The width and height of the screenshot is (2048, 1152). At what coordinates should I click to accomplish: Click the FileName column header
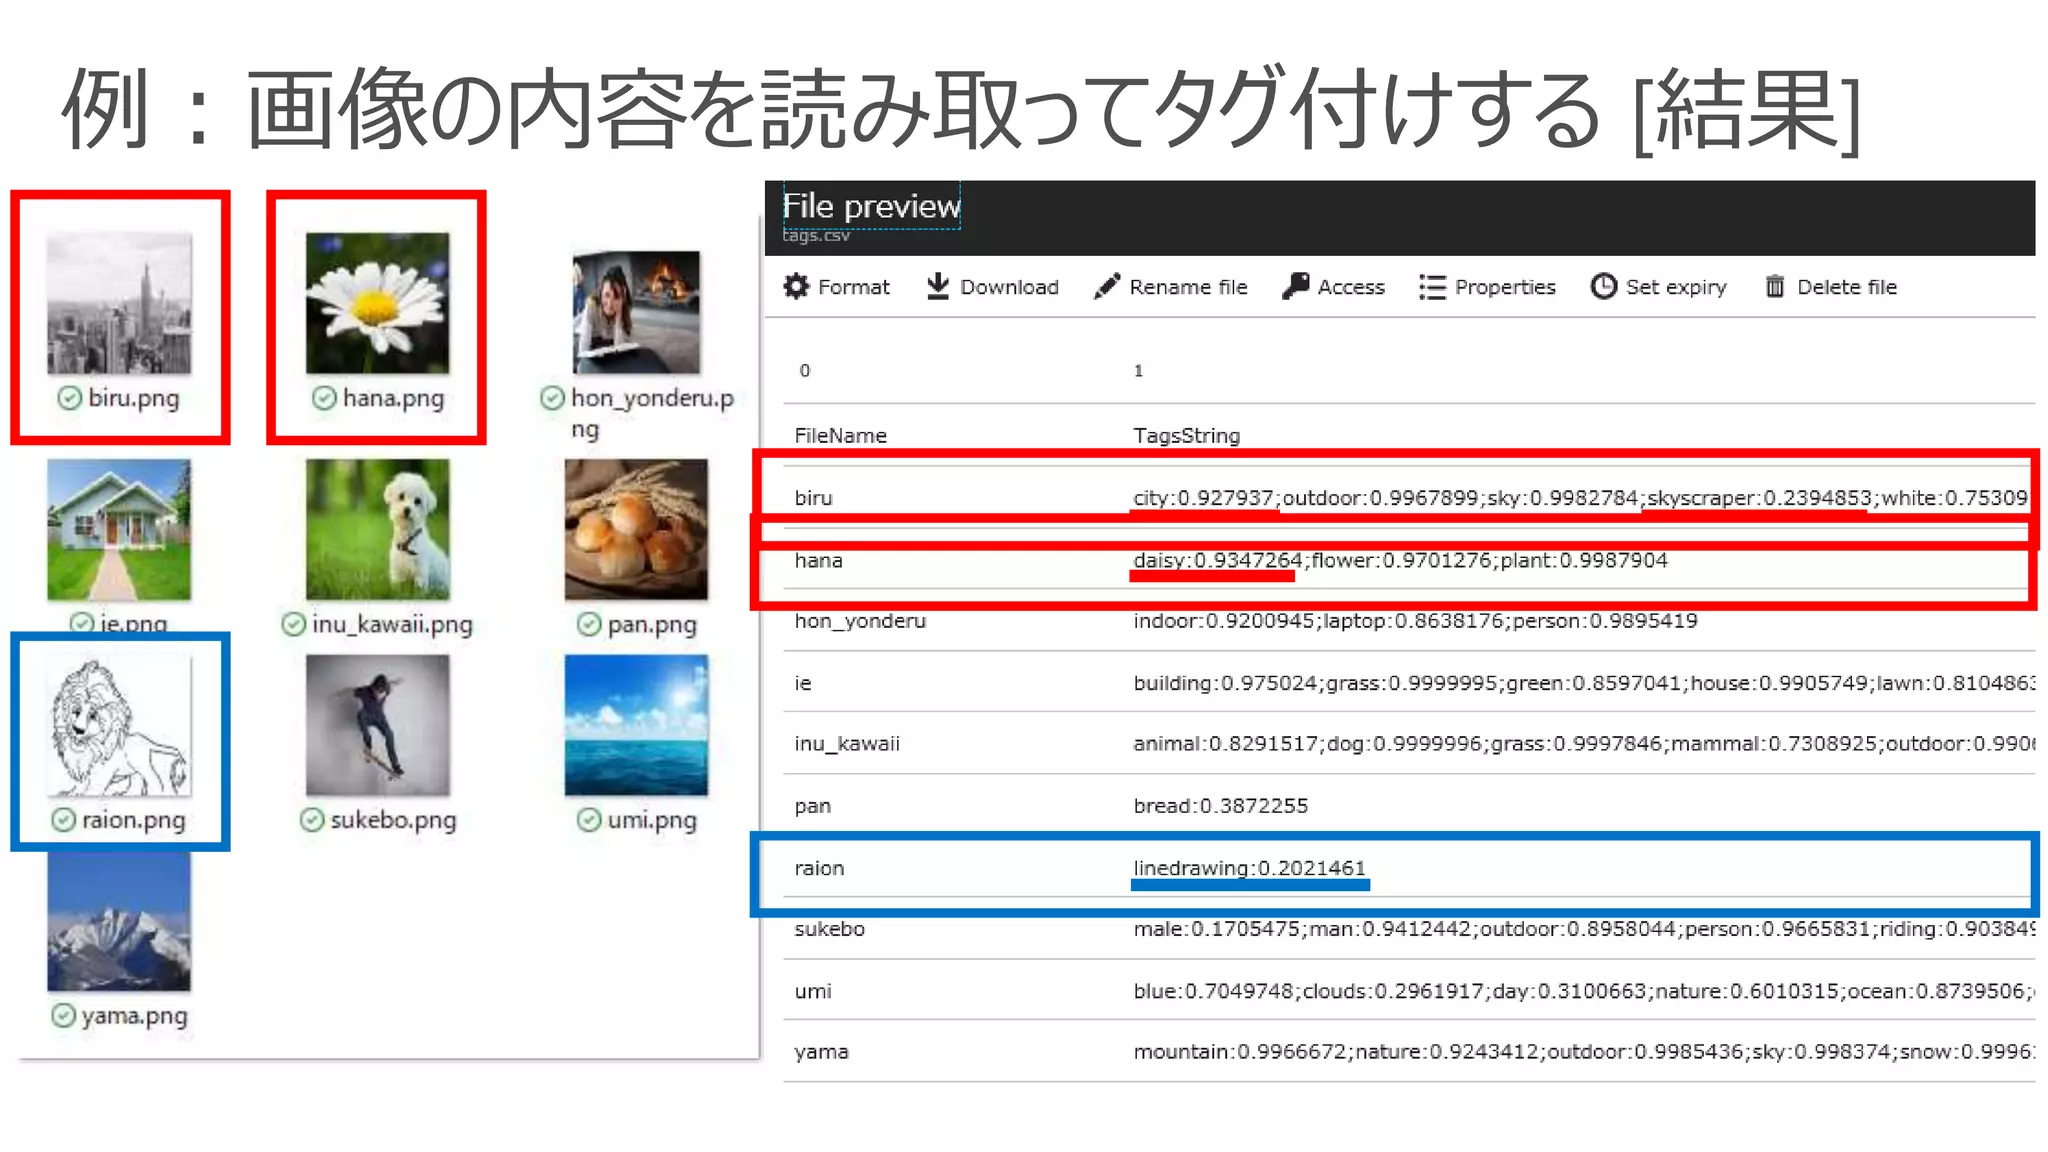pyautogui.click(x=840, y=436)
